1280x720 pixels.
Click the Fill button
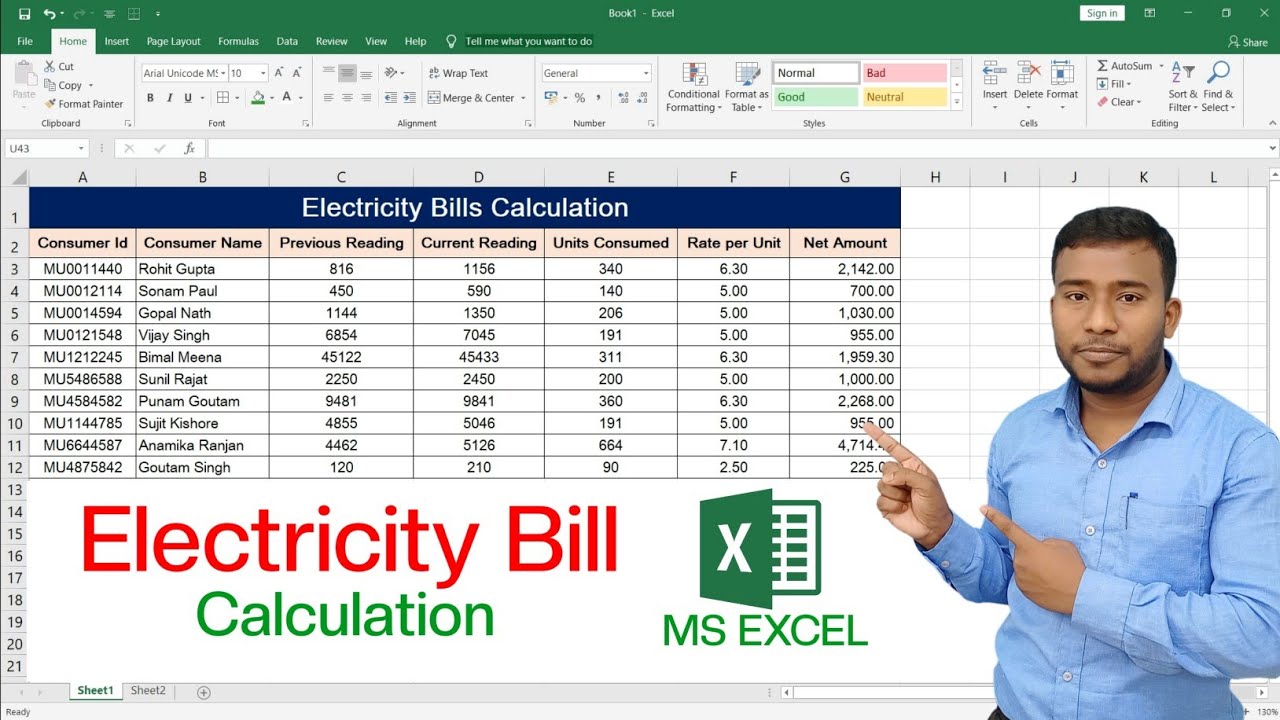1114,84
